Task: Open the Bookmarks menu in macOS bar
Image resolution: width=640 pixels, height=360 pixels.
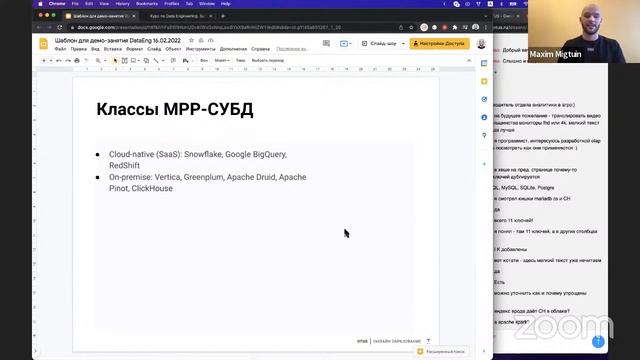Action: [147, 4]
